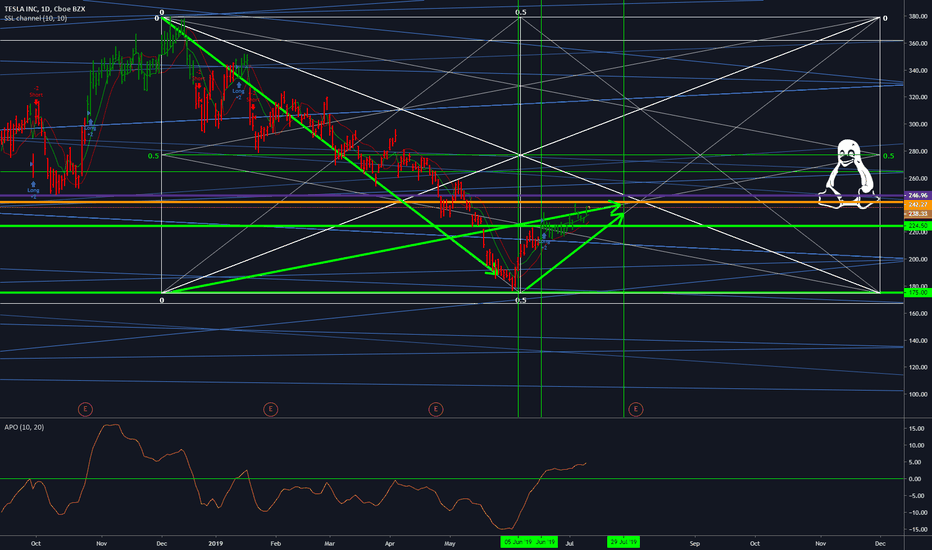932x550 pixels.
Task: Click the earnings E marker below November 2018
Action: click(86, 409)
